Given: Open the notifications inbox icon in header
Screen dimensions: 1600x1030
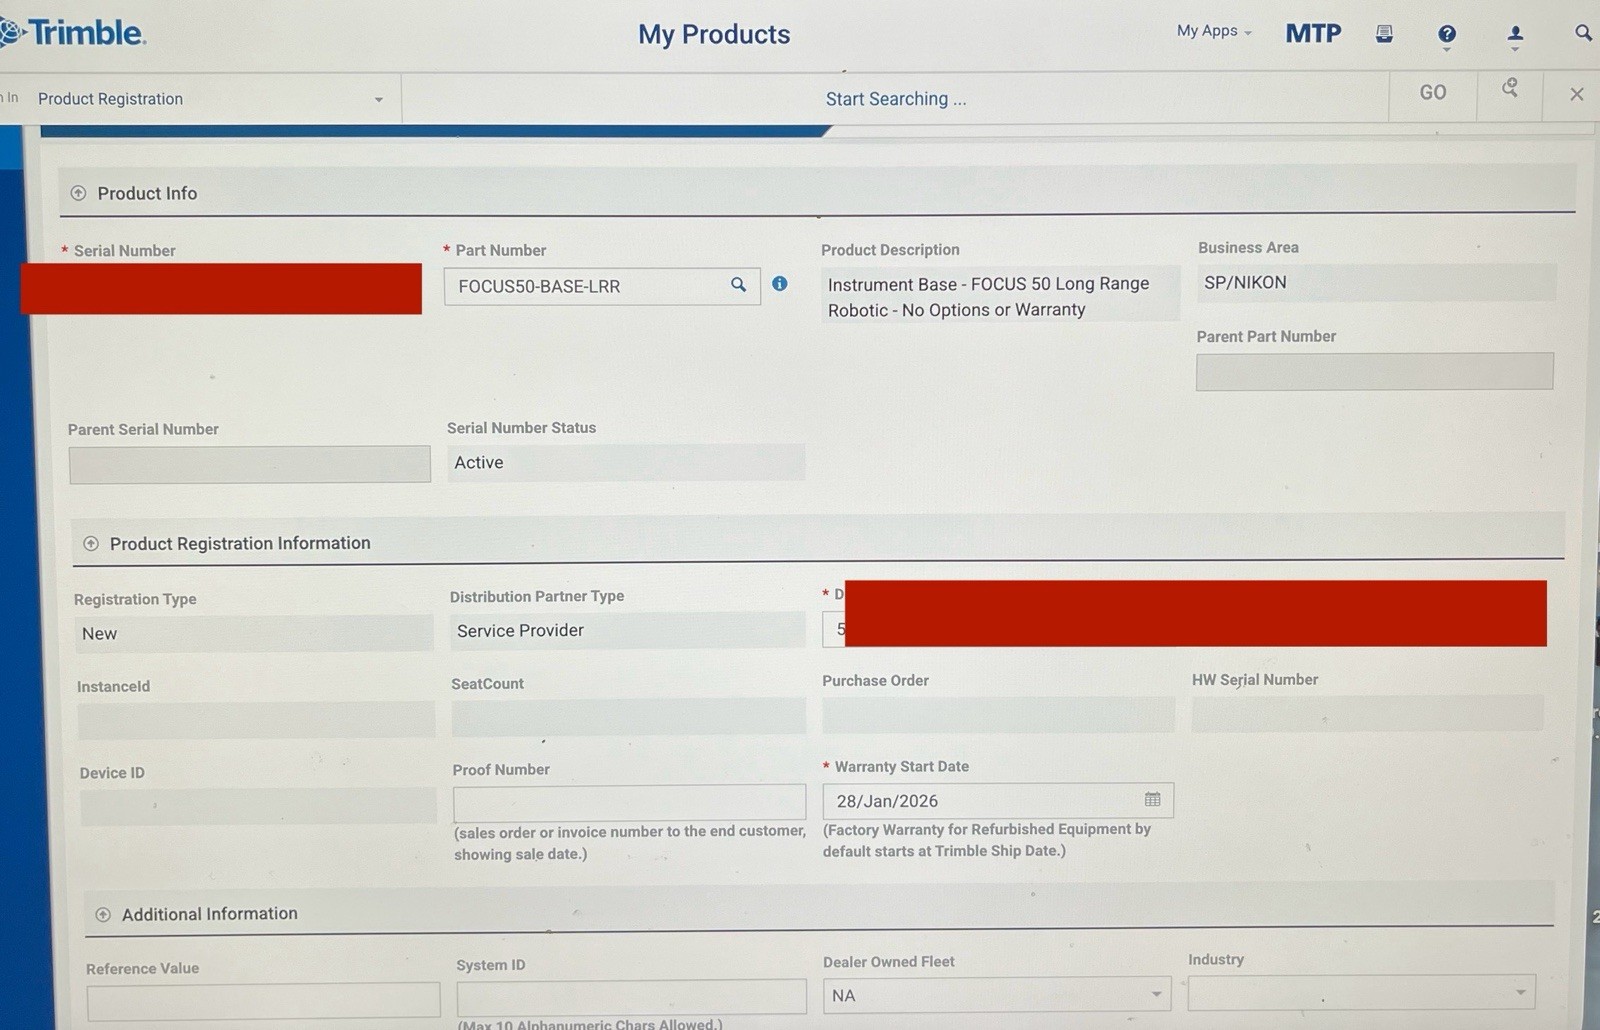Looking at the screenshot, I should tap(1384, 34).
